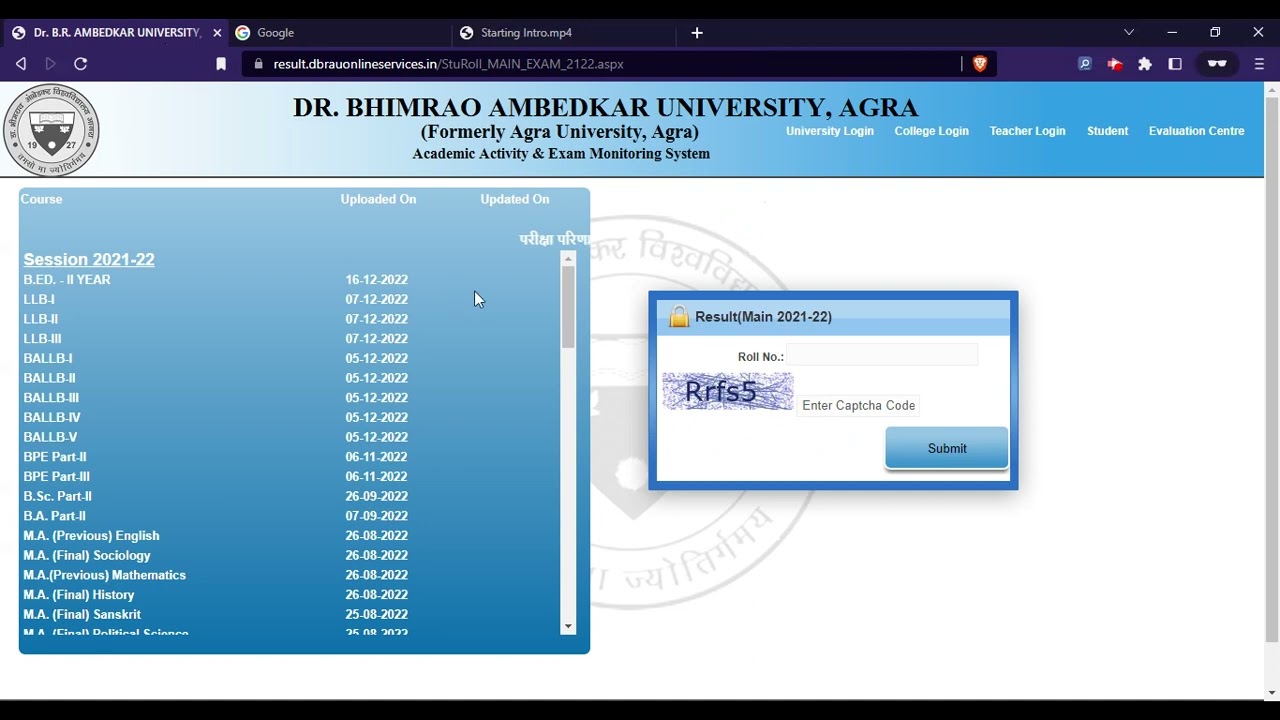Click the university emblem logo

coord(51,130)
